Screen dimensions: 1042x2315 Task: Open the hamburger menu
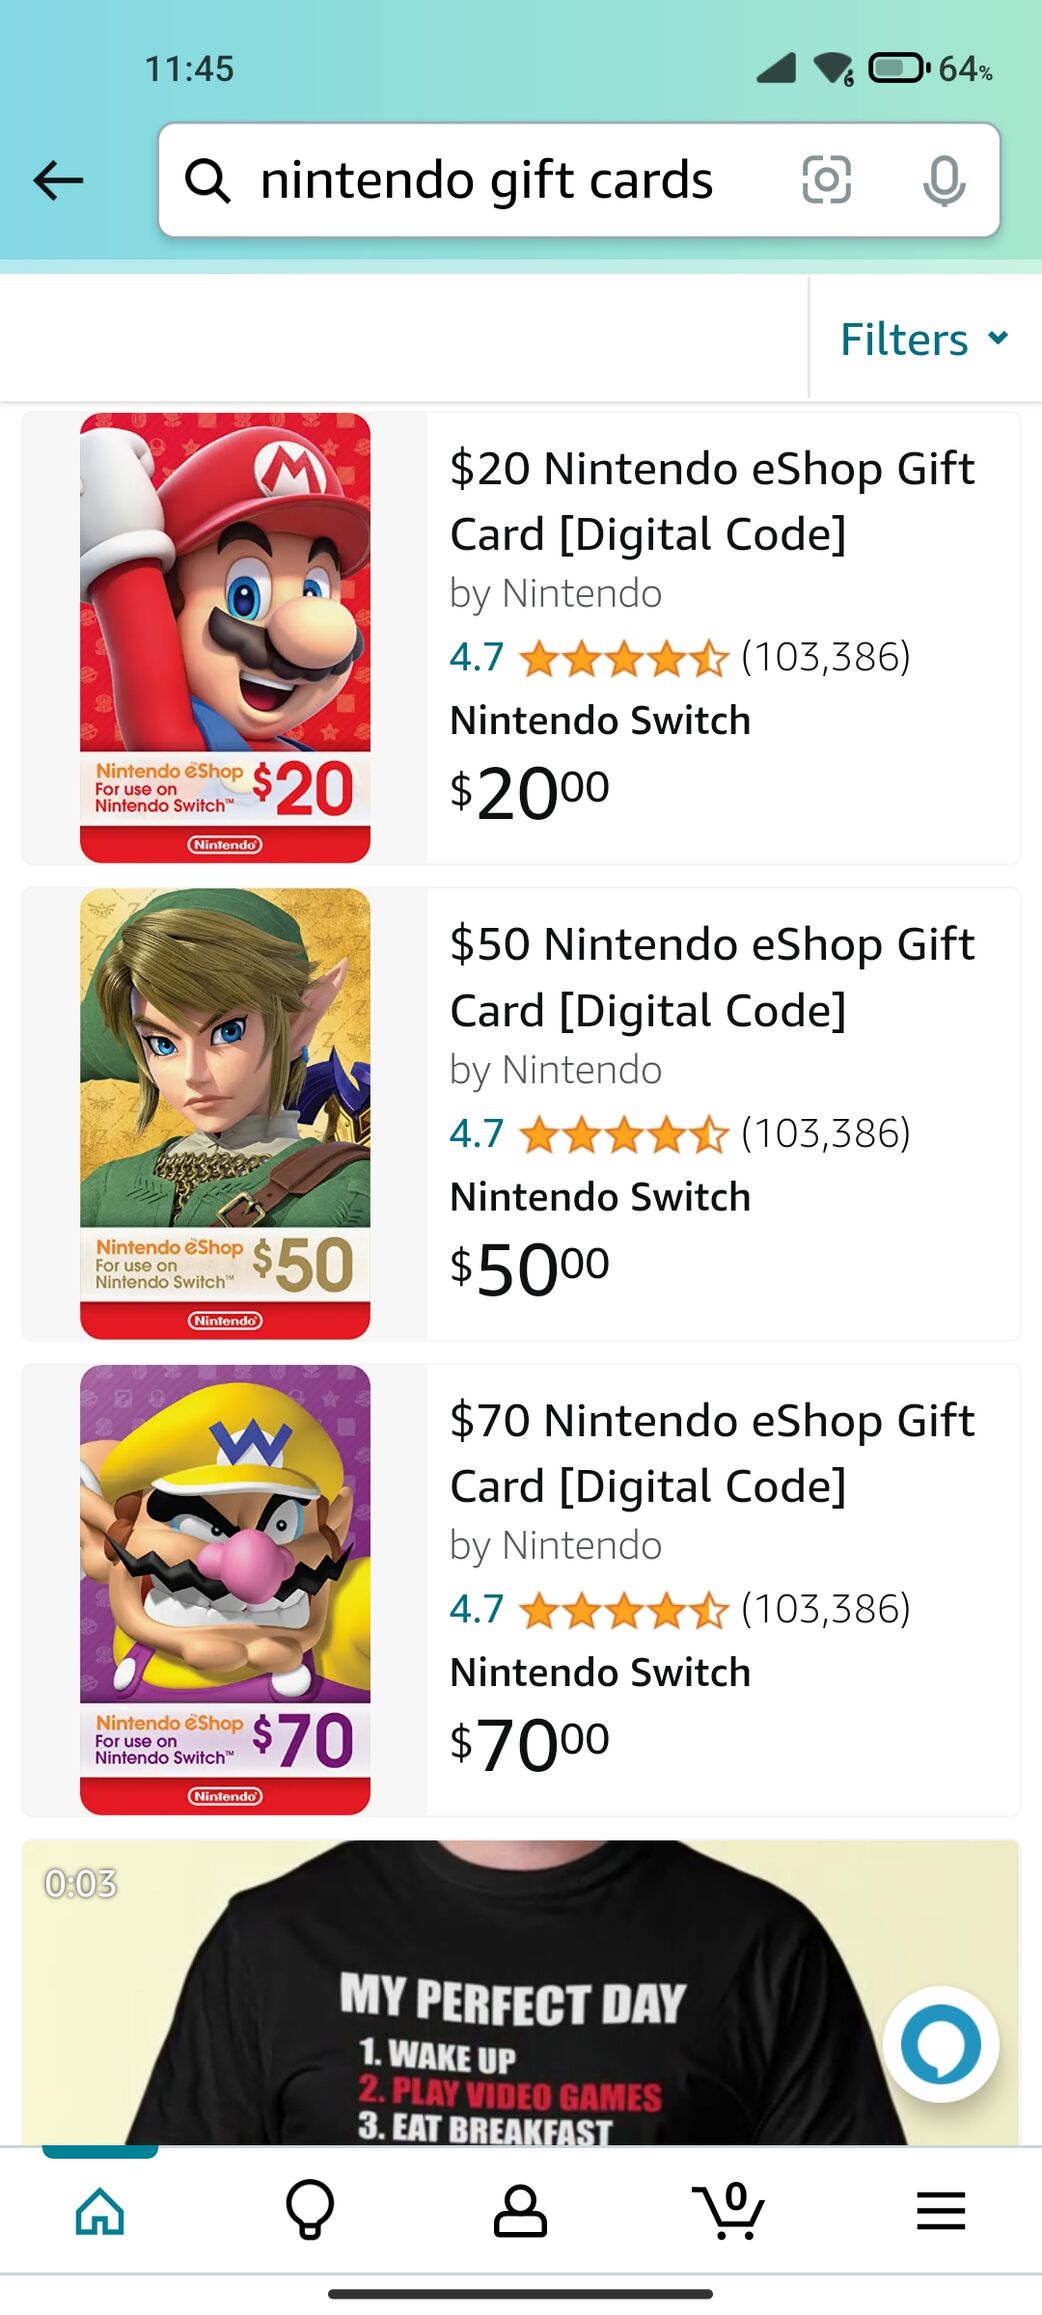940,2210
